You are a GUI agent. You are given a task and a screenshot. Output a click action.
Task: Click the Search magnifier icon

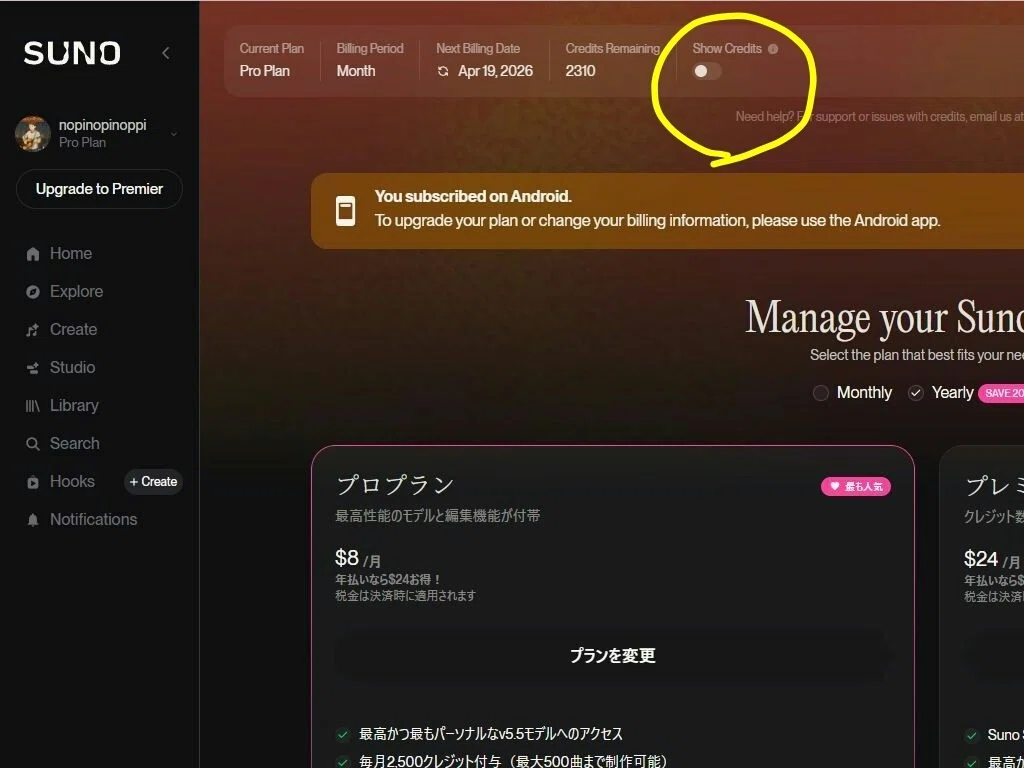[33, 444]
